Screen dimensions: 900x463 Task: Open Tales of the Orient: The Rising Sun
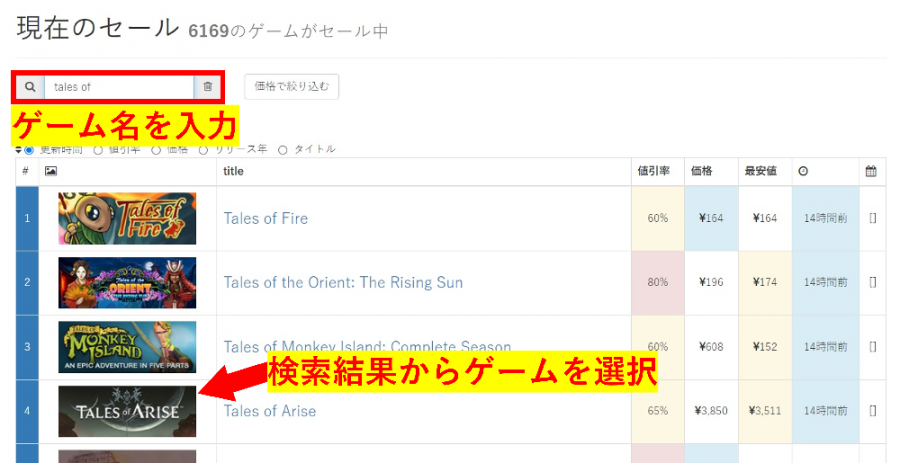point(343,282)
